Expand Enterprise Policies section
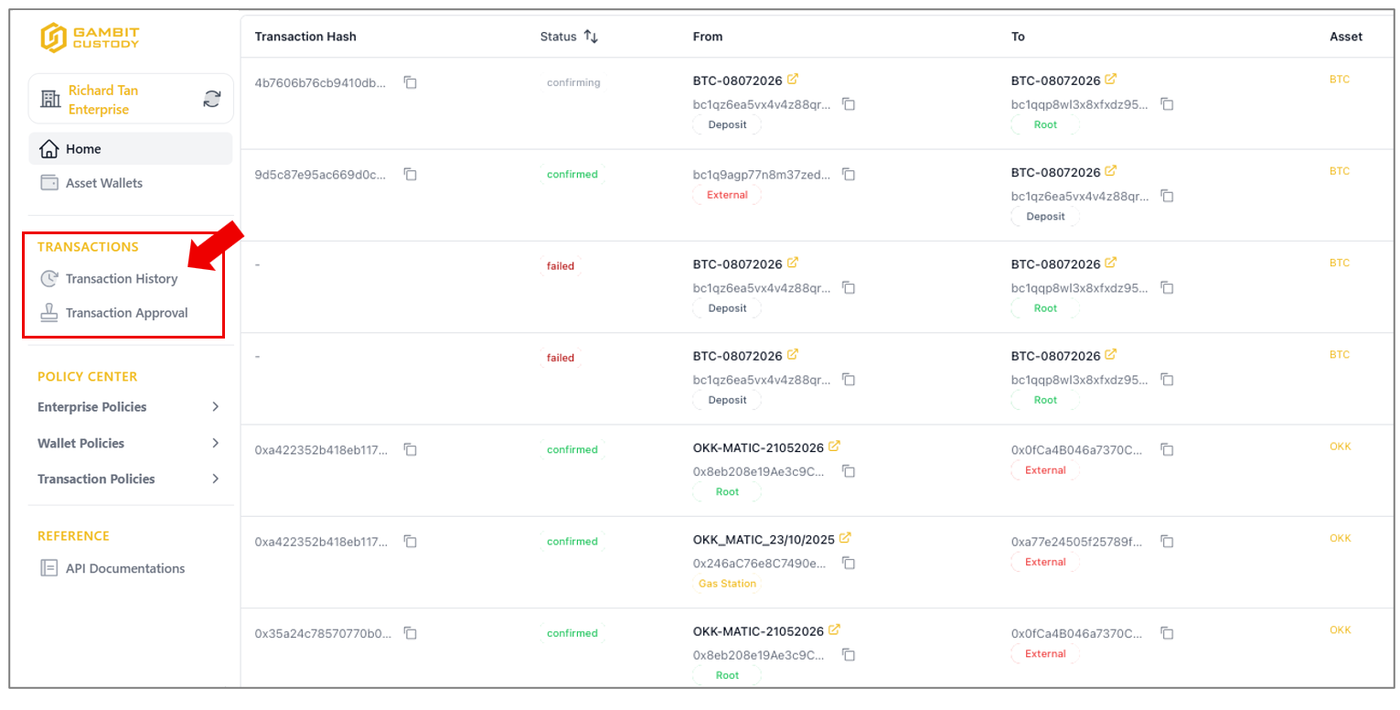1400x710 pixels. [x=129, y=407]
